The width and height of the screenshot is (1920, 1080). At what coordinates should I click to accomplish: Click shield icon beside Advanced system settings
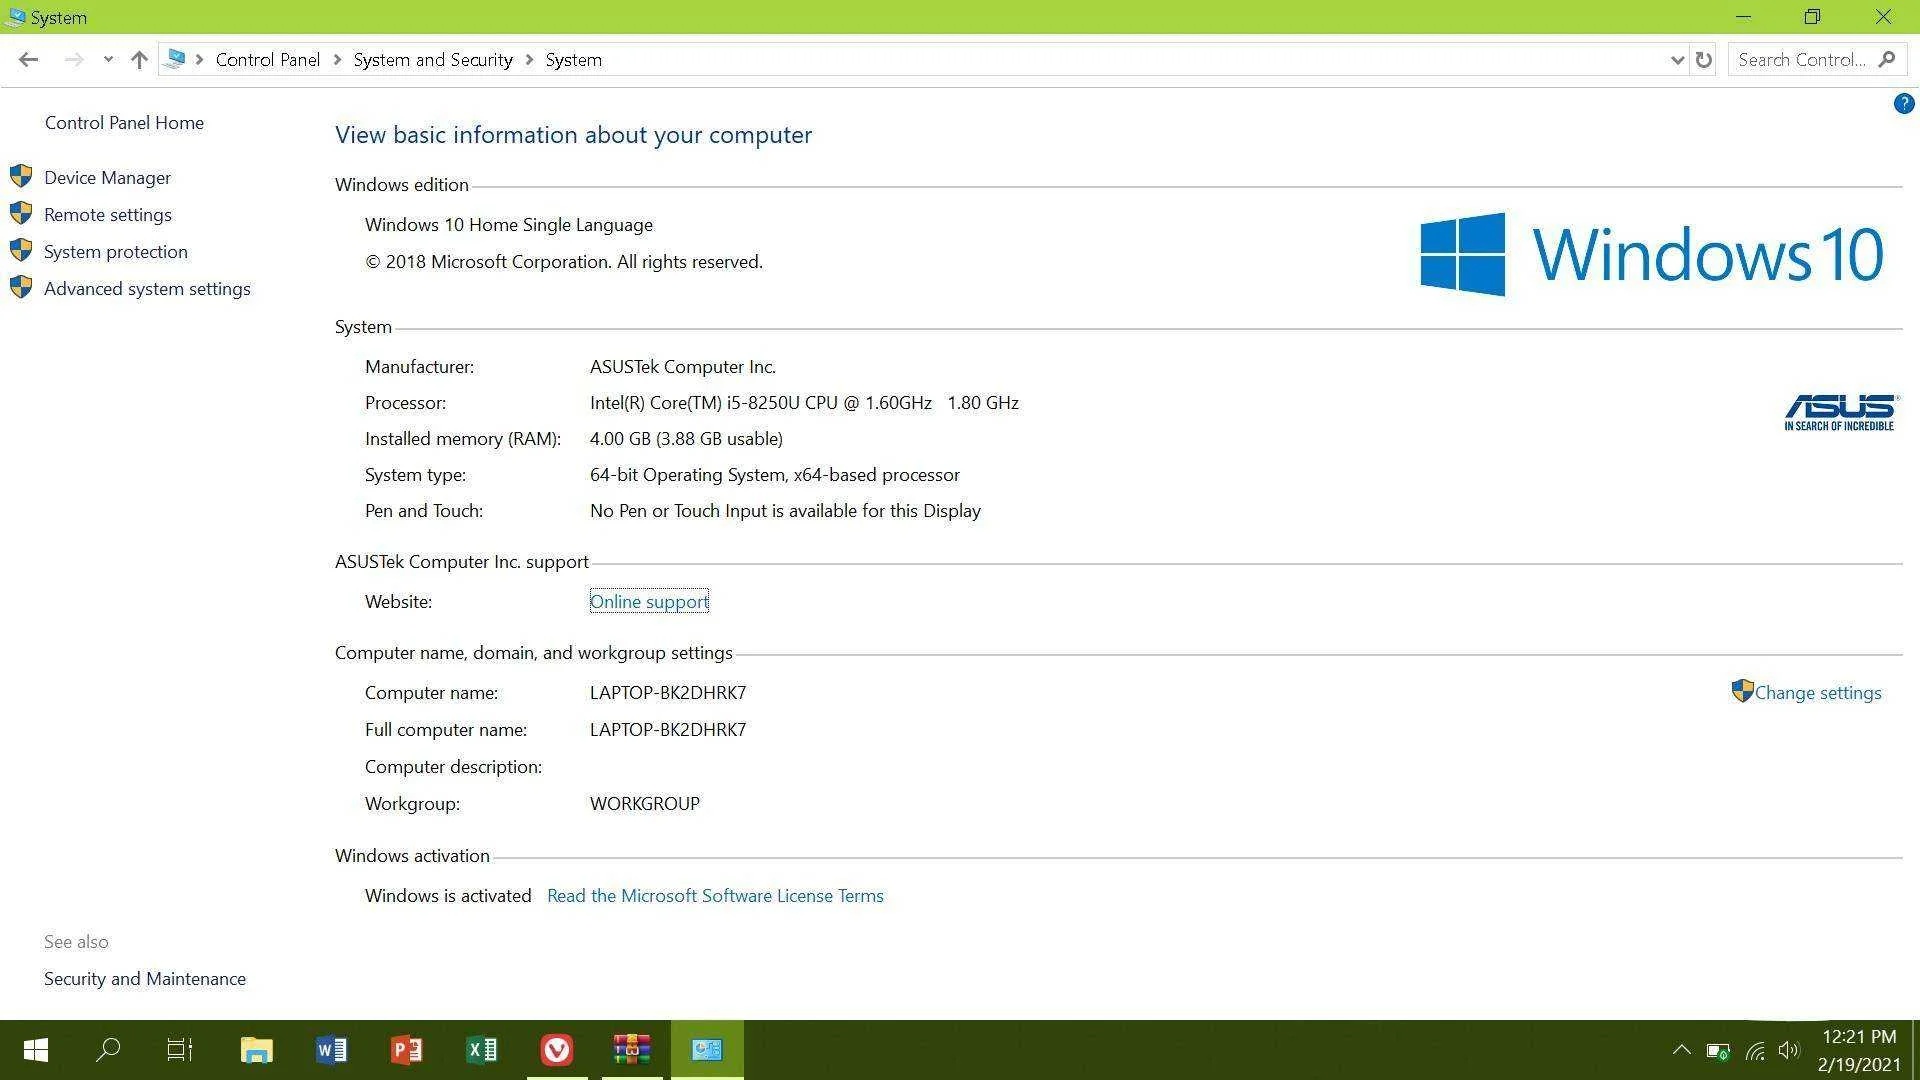tap(21, 288)
